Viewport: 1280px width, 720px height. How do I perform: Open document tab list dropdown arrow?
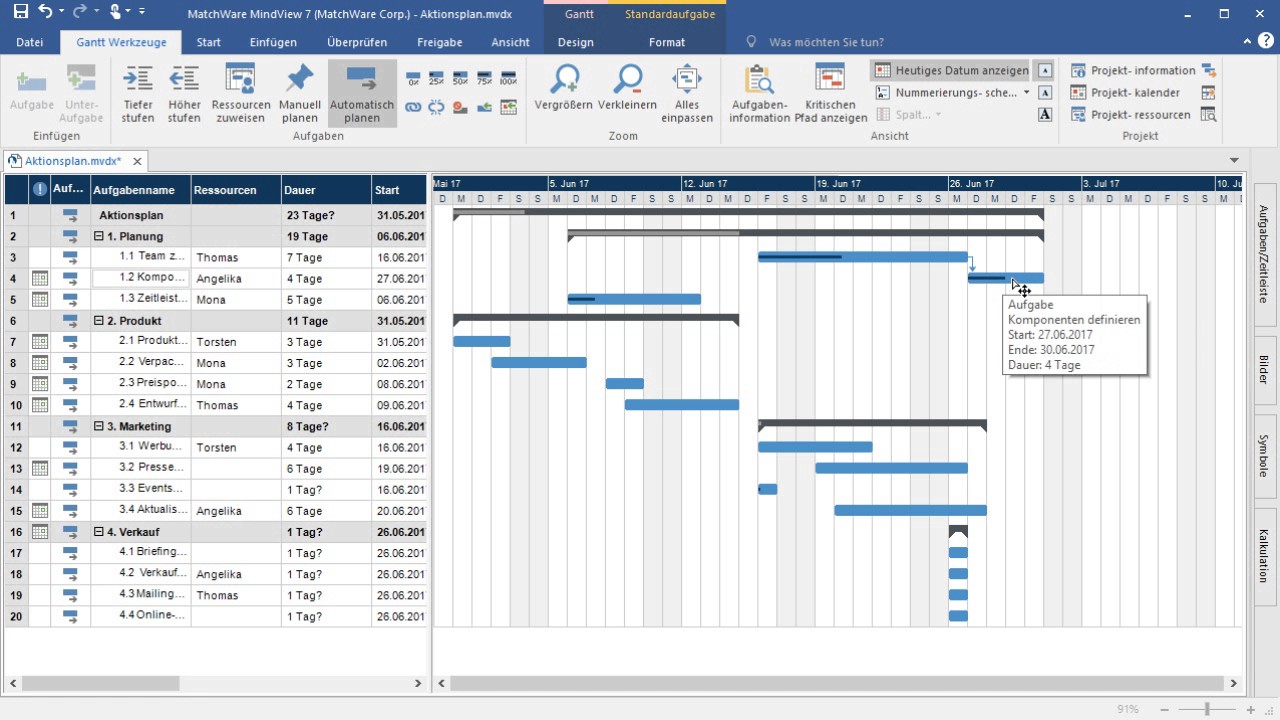1234,161
